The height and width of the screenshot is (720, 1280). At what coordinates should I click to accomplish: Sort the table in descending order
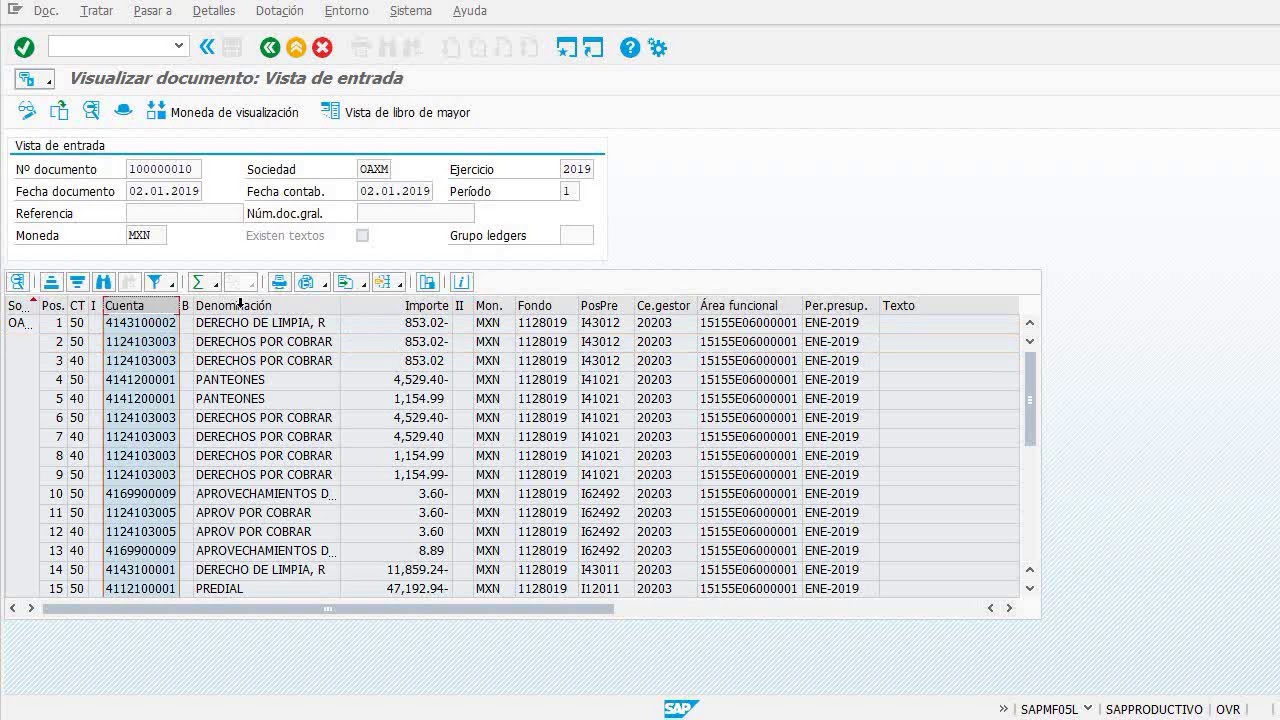[x=77, y=282]
